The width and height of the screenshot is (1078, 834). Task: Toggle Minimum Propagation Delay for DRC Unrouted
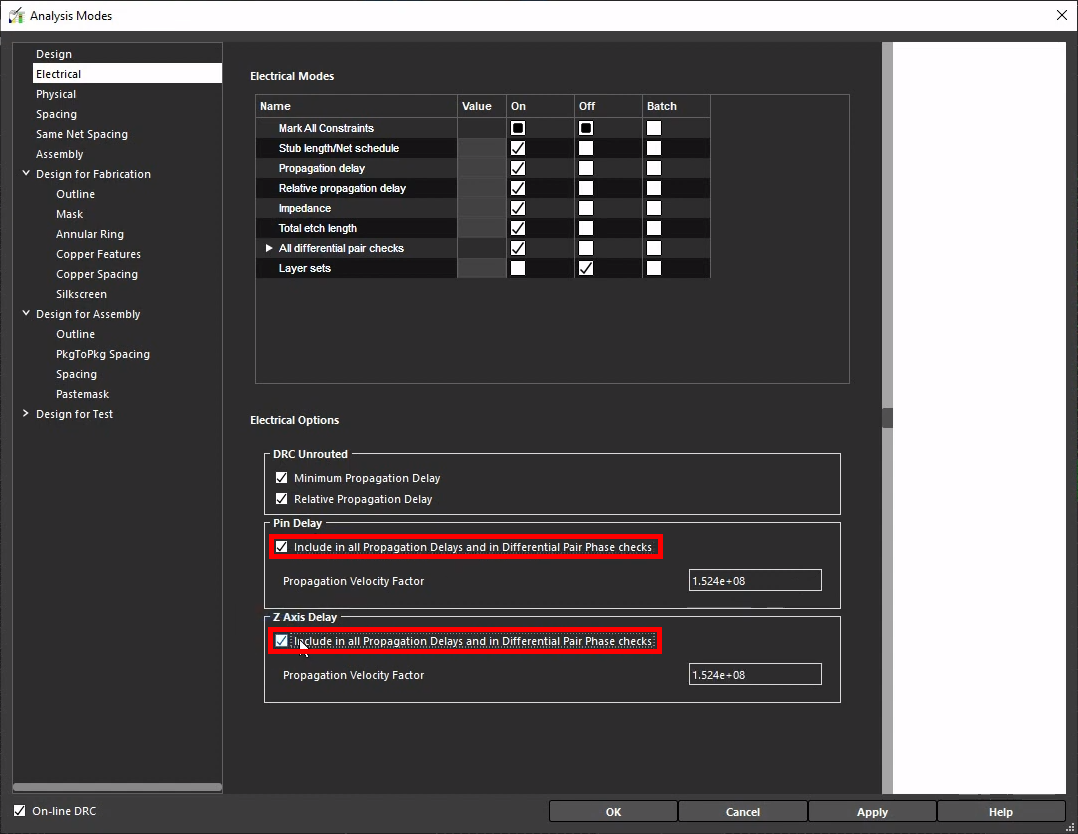tap(281, 478)
